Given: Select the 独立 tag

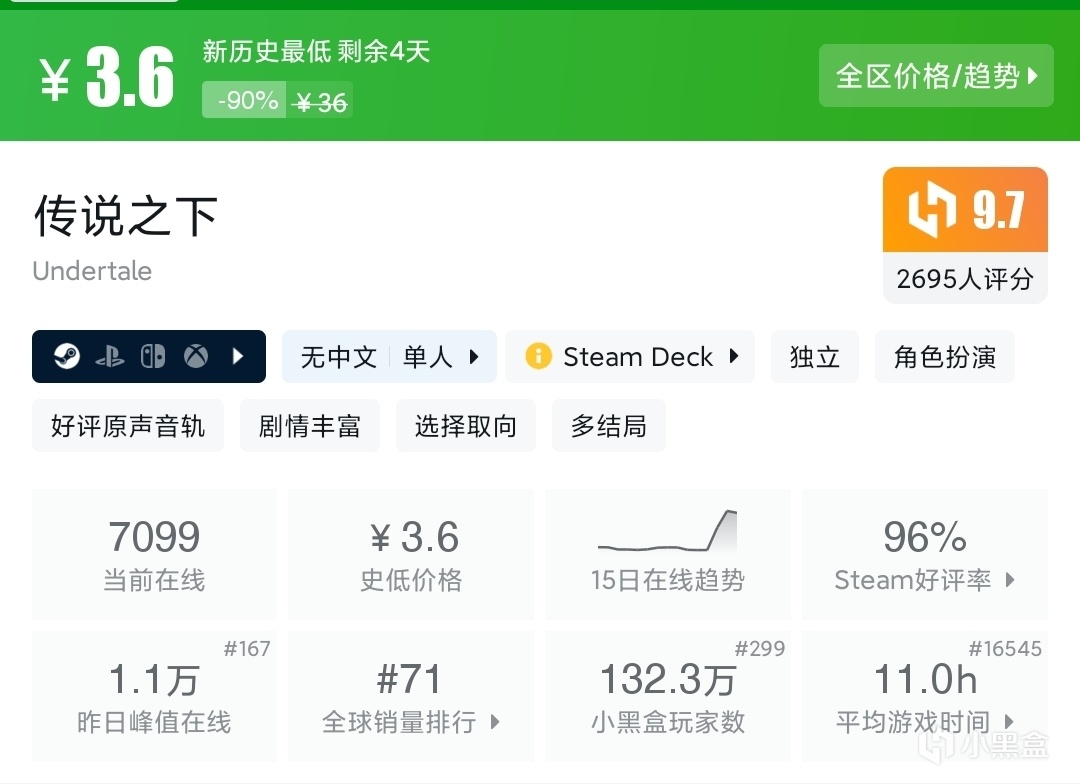Looking at the screenshot, I should (814, 357).
